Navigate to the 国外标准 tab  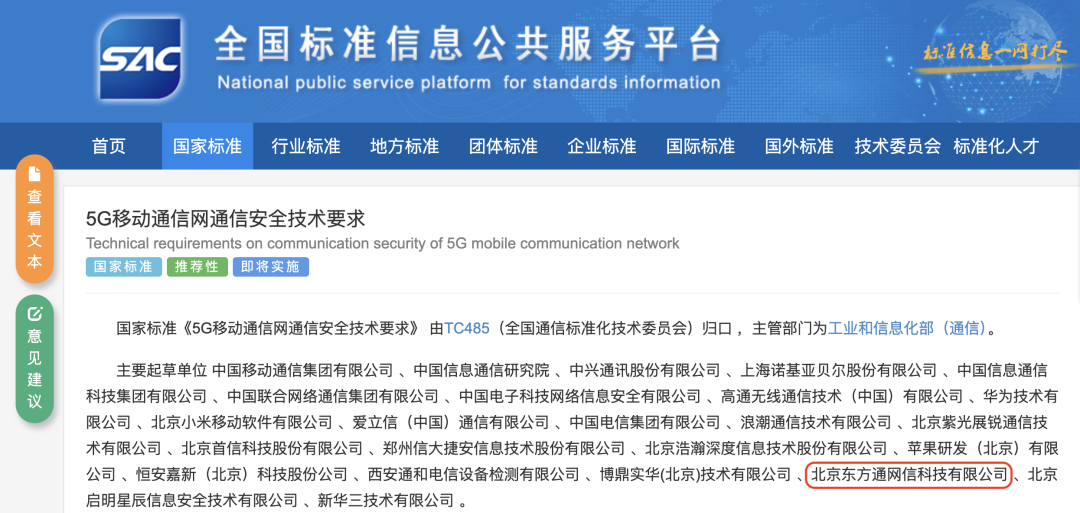[799, 146]
